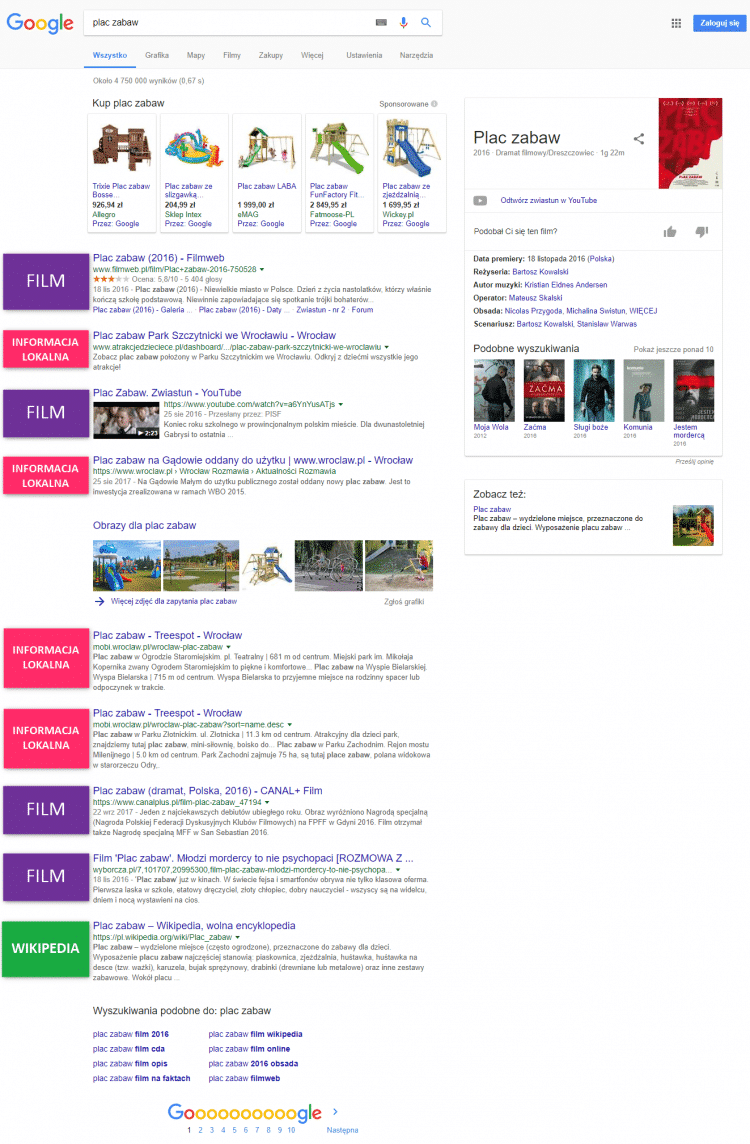Open dropdown arrow next to pl.wikipedia.org URL

point(238,938)
